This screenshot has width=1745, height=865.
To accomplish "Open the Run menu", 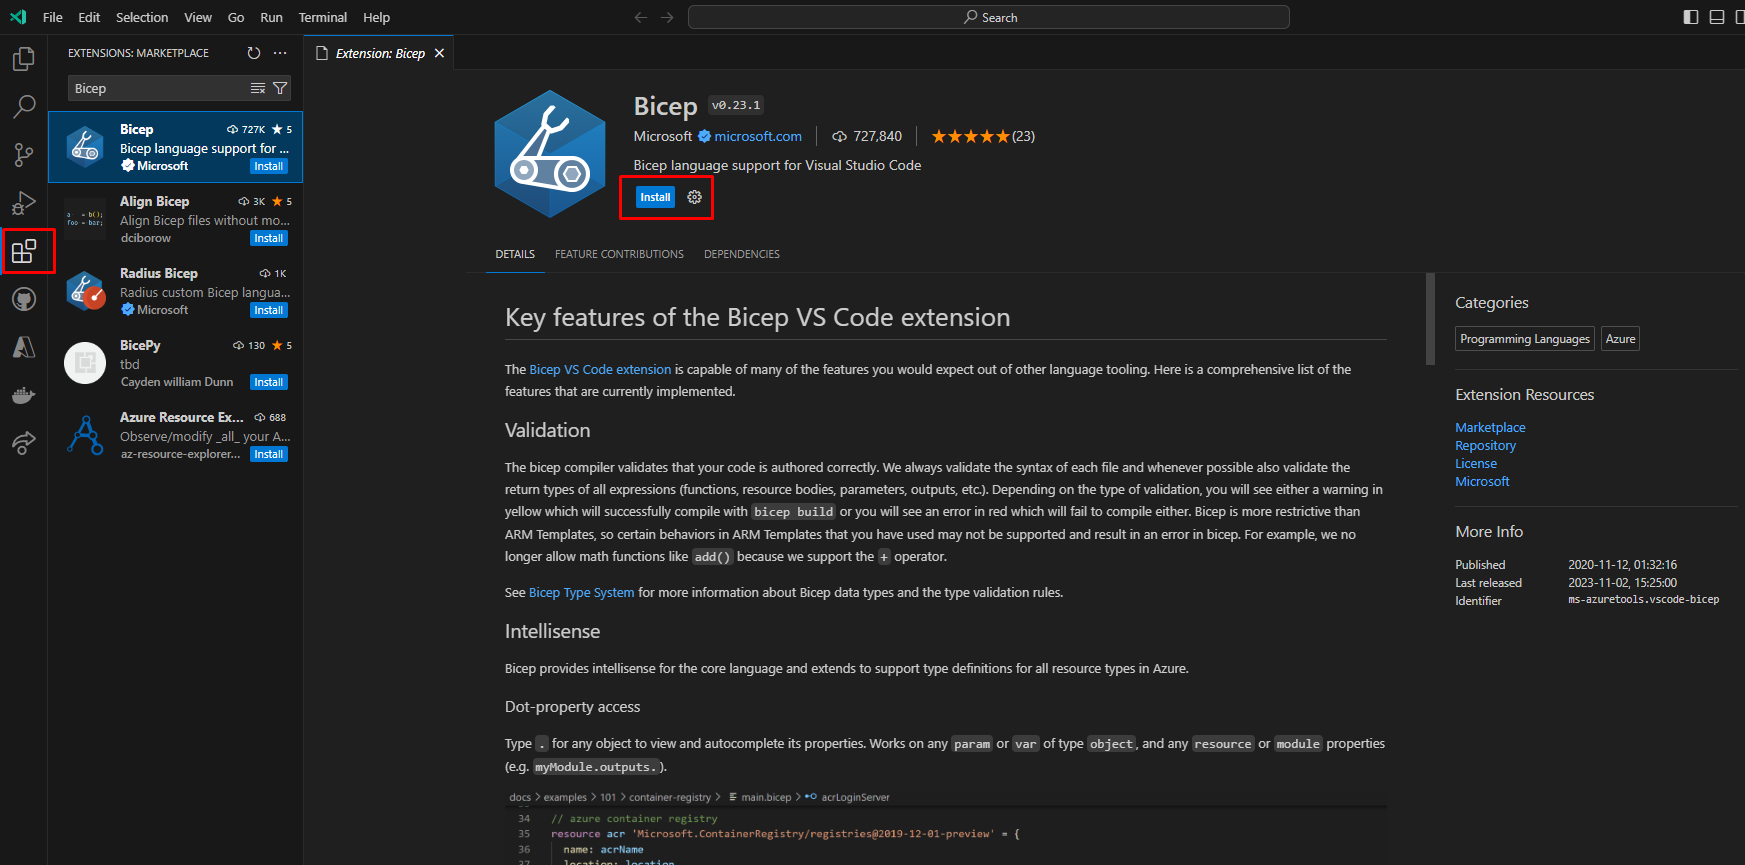I will (271, 17).
